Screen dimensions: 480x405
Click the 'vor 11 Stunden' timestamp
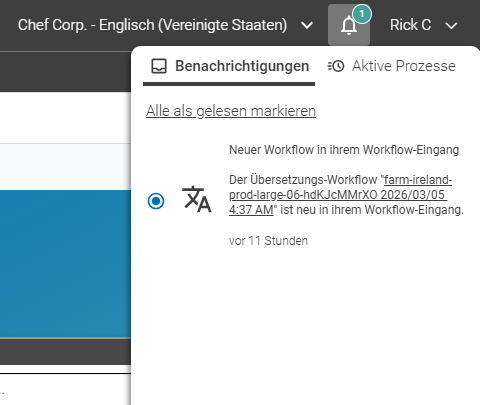point(268,241)
